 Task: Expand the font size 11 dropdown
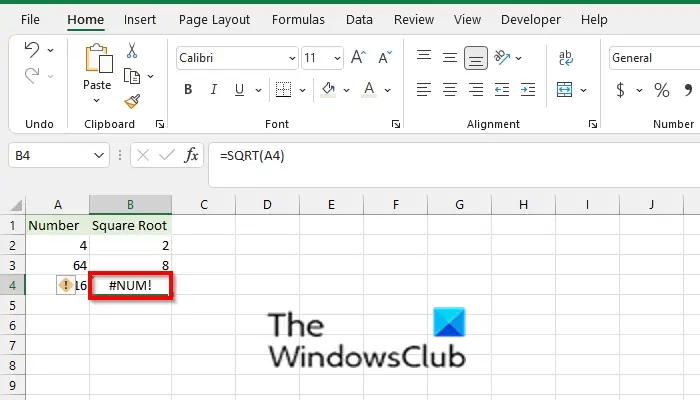coord(337,58)
